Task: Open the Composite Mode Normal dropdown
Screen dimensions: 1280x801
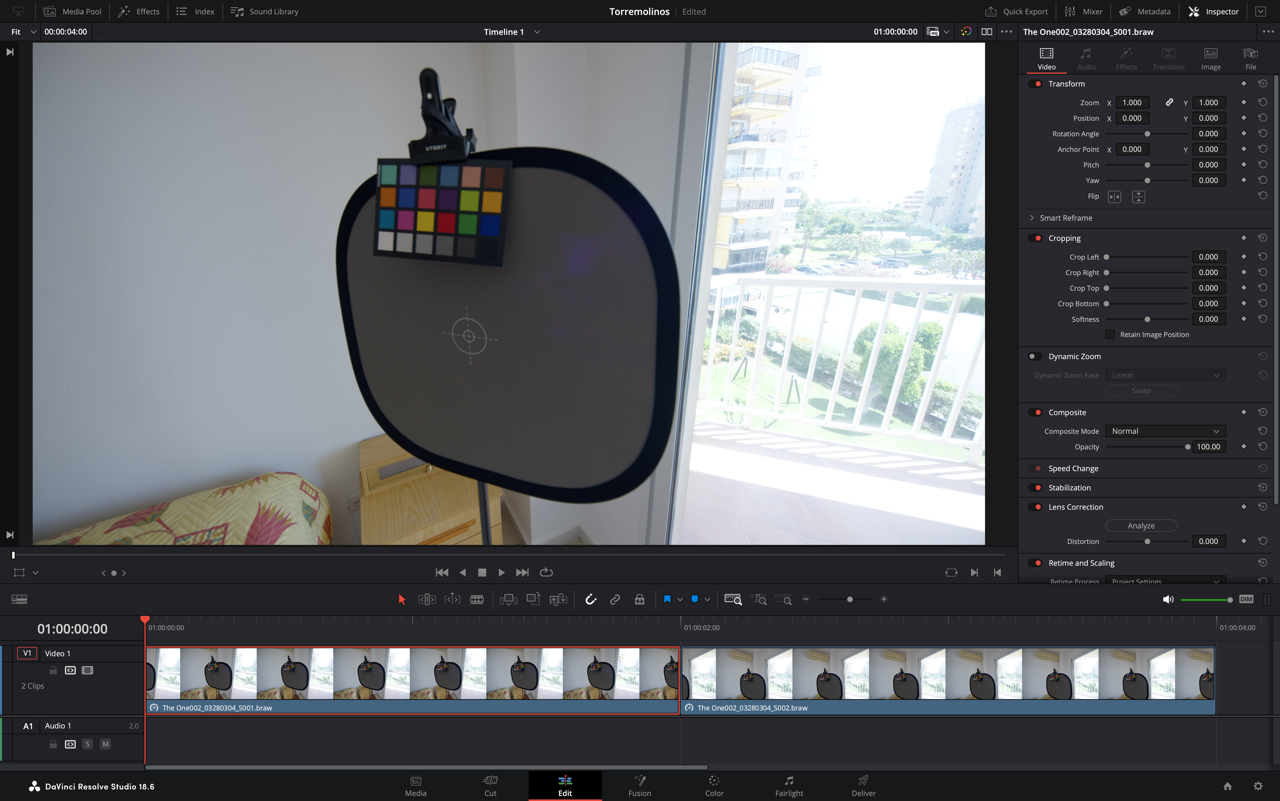Action: coord(1165,431)
